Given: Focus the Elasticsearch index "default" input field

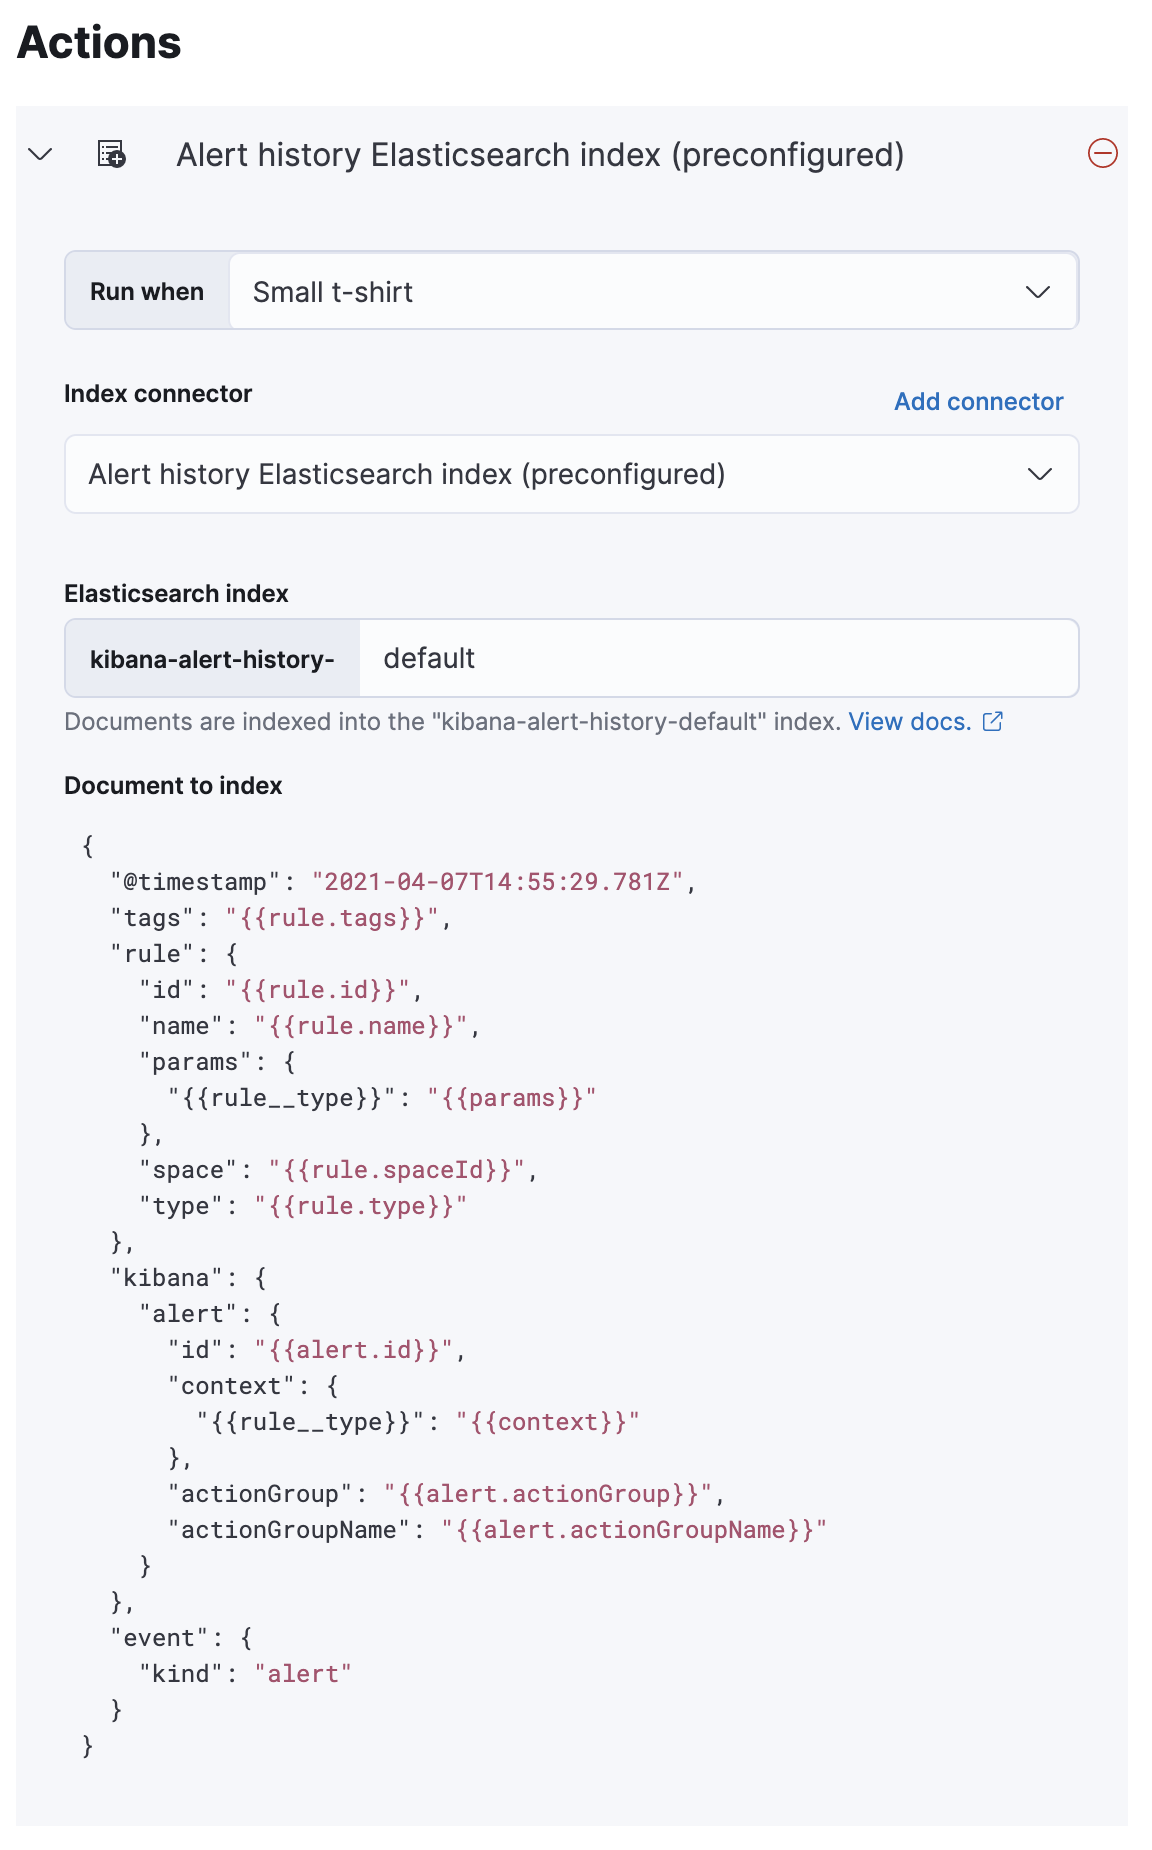Looking at the screenshot, I should click(x=718, y=658).
